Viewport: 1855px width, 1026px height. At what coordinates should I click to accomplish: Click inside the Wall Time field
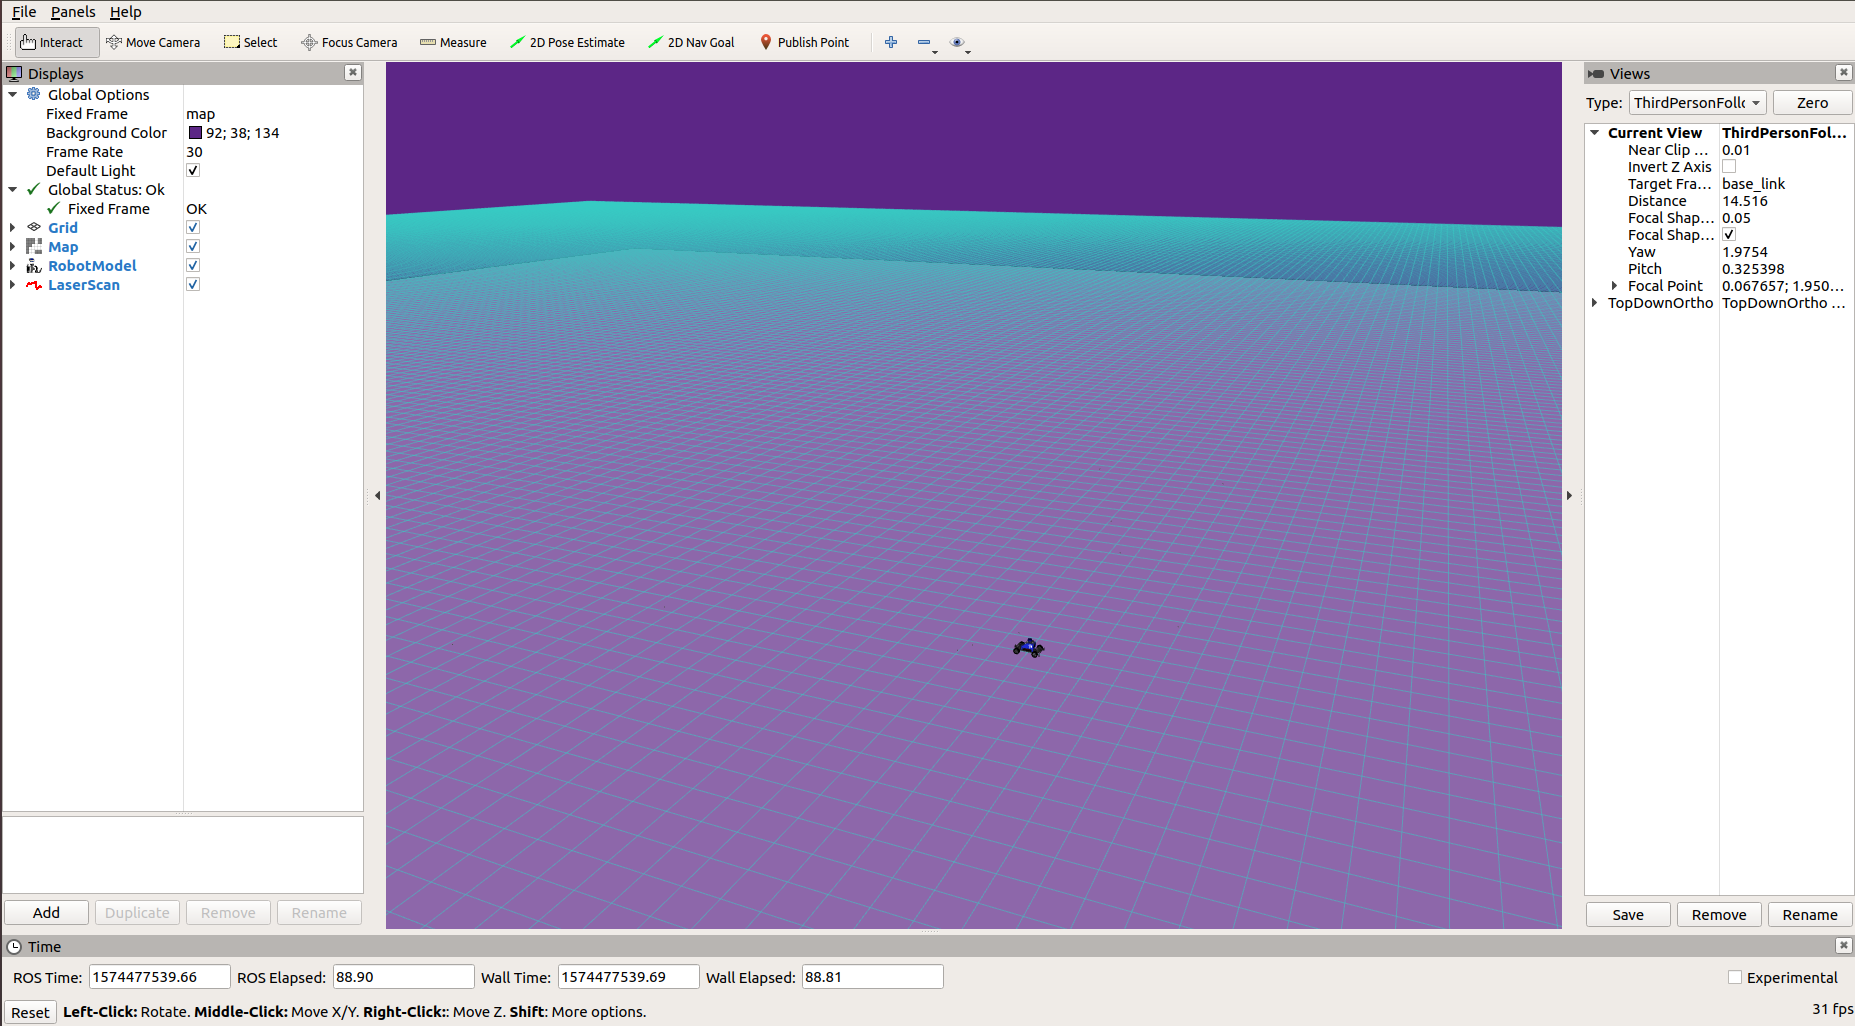pos(628,977)
